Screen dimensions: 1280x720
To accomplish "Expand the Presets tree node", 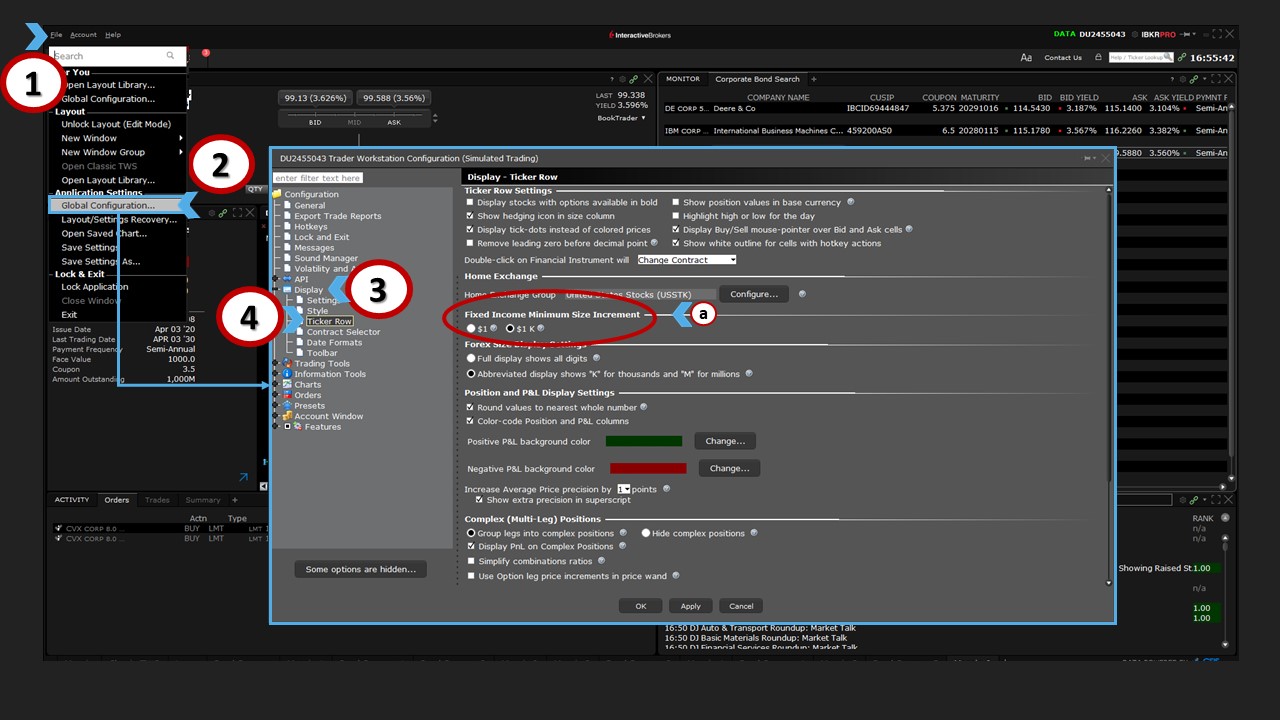I will click(277, 406).
